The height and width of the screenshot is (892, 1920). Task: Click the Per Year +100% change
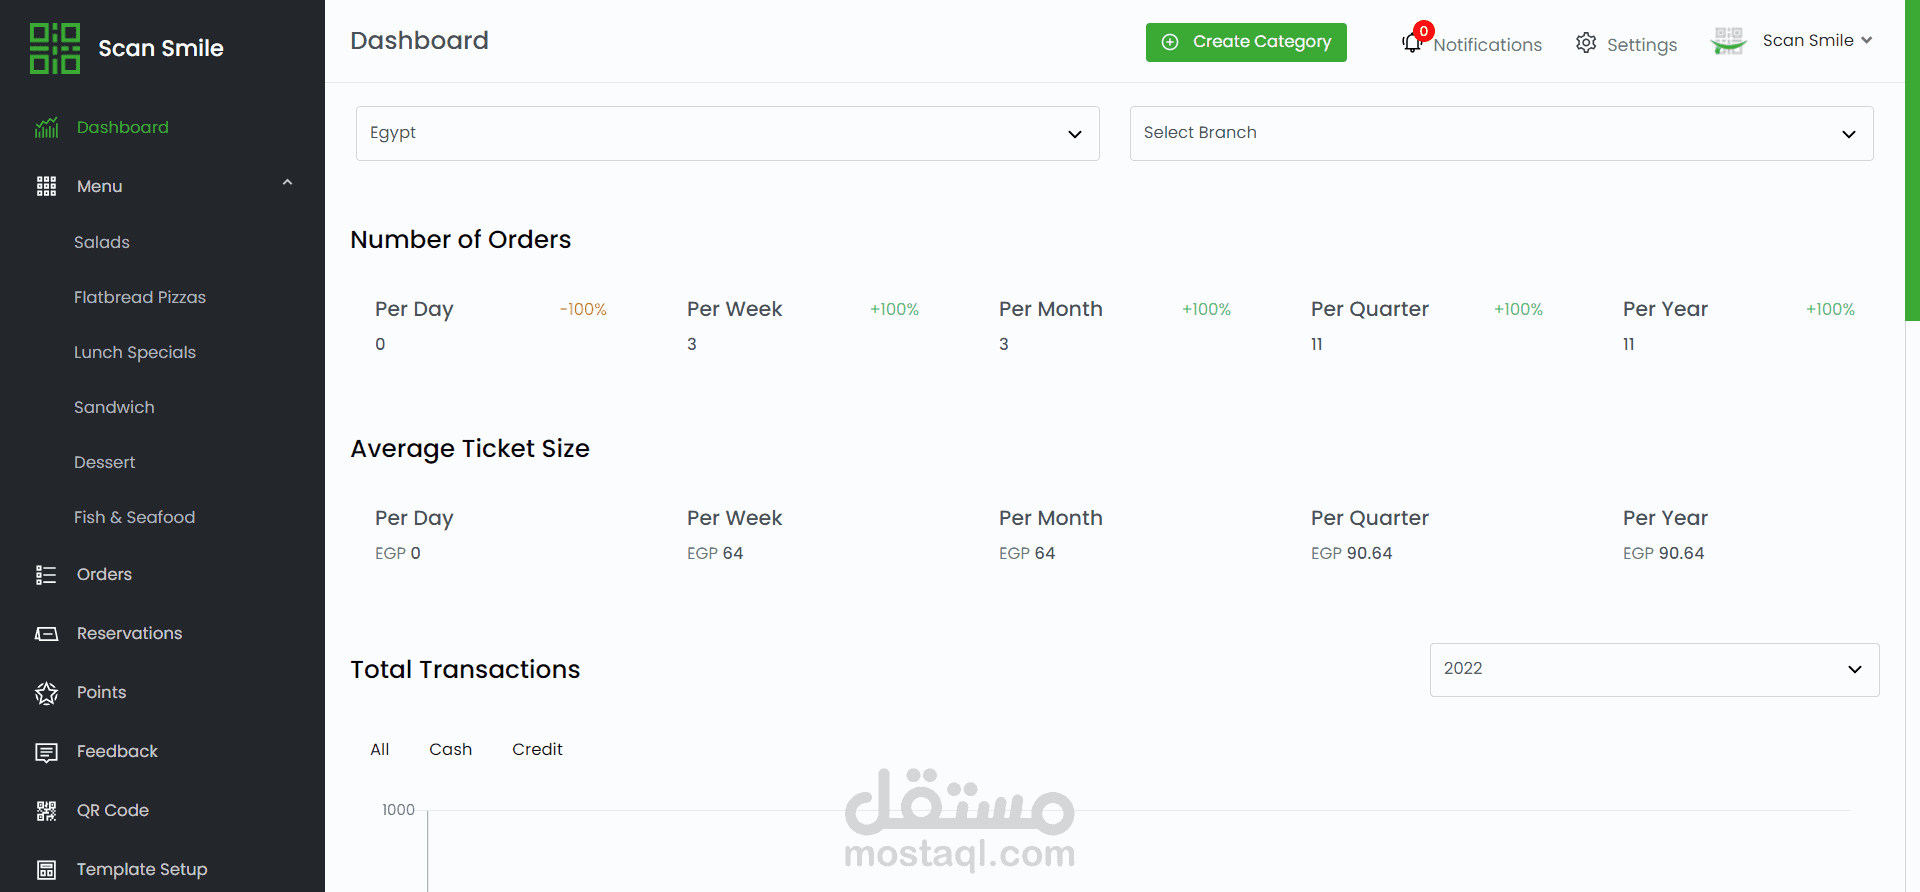point(1830,310)
